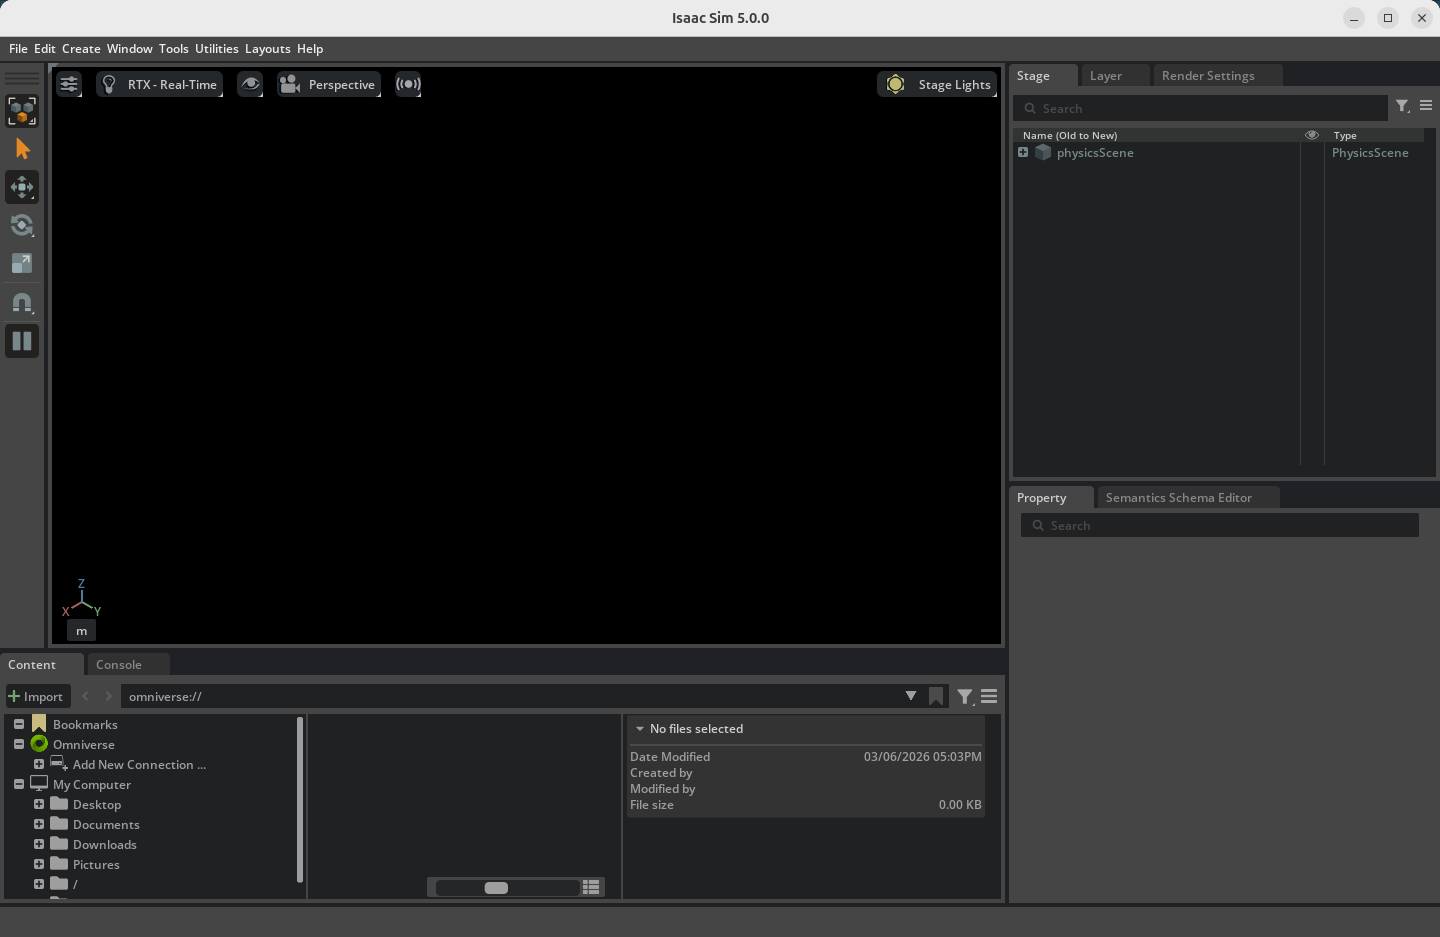This screenshot has height=937, width=1440.
Task: Activate the Scale gizmo tool
Action: click(22, 263)
